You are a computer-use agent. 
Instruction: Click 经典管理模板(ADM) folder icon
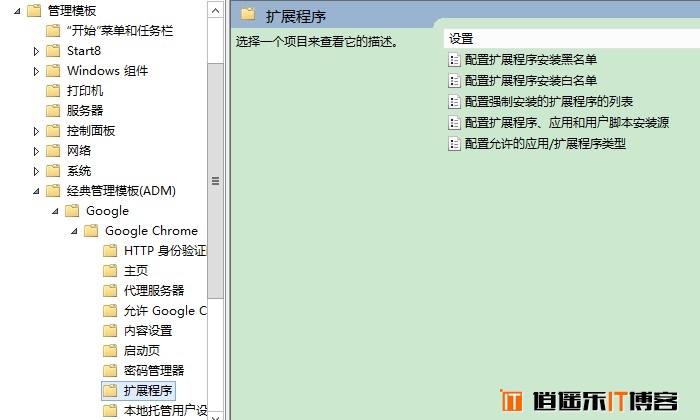(x=53, y=191)
